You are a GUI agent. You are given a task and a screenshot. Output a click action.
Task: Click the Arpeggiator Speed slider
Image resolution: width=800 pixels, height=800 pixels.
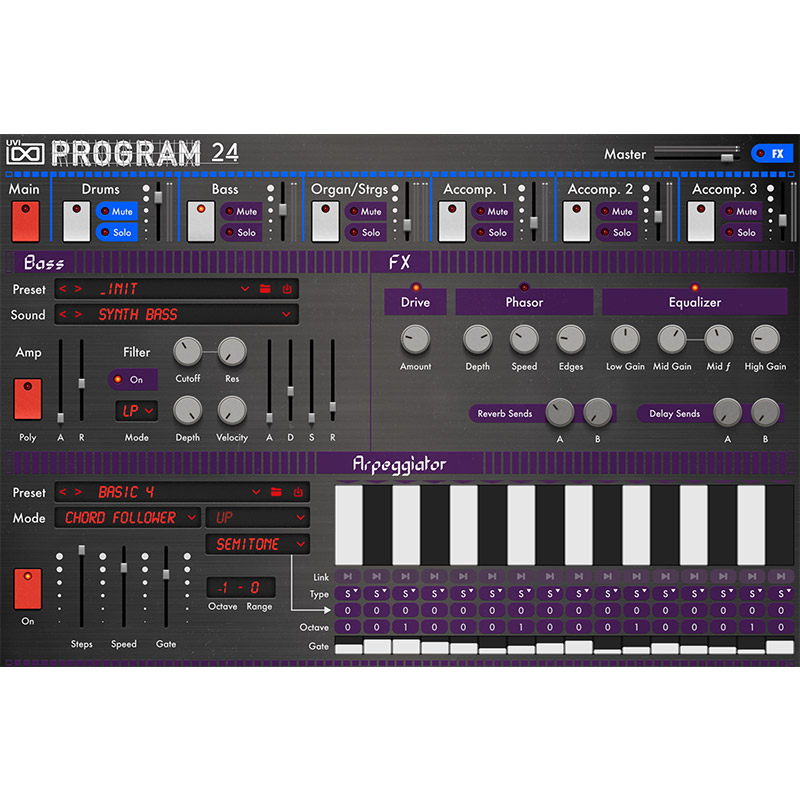(x=123, y=587)
